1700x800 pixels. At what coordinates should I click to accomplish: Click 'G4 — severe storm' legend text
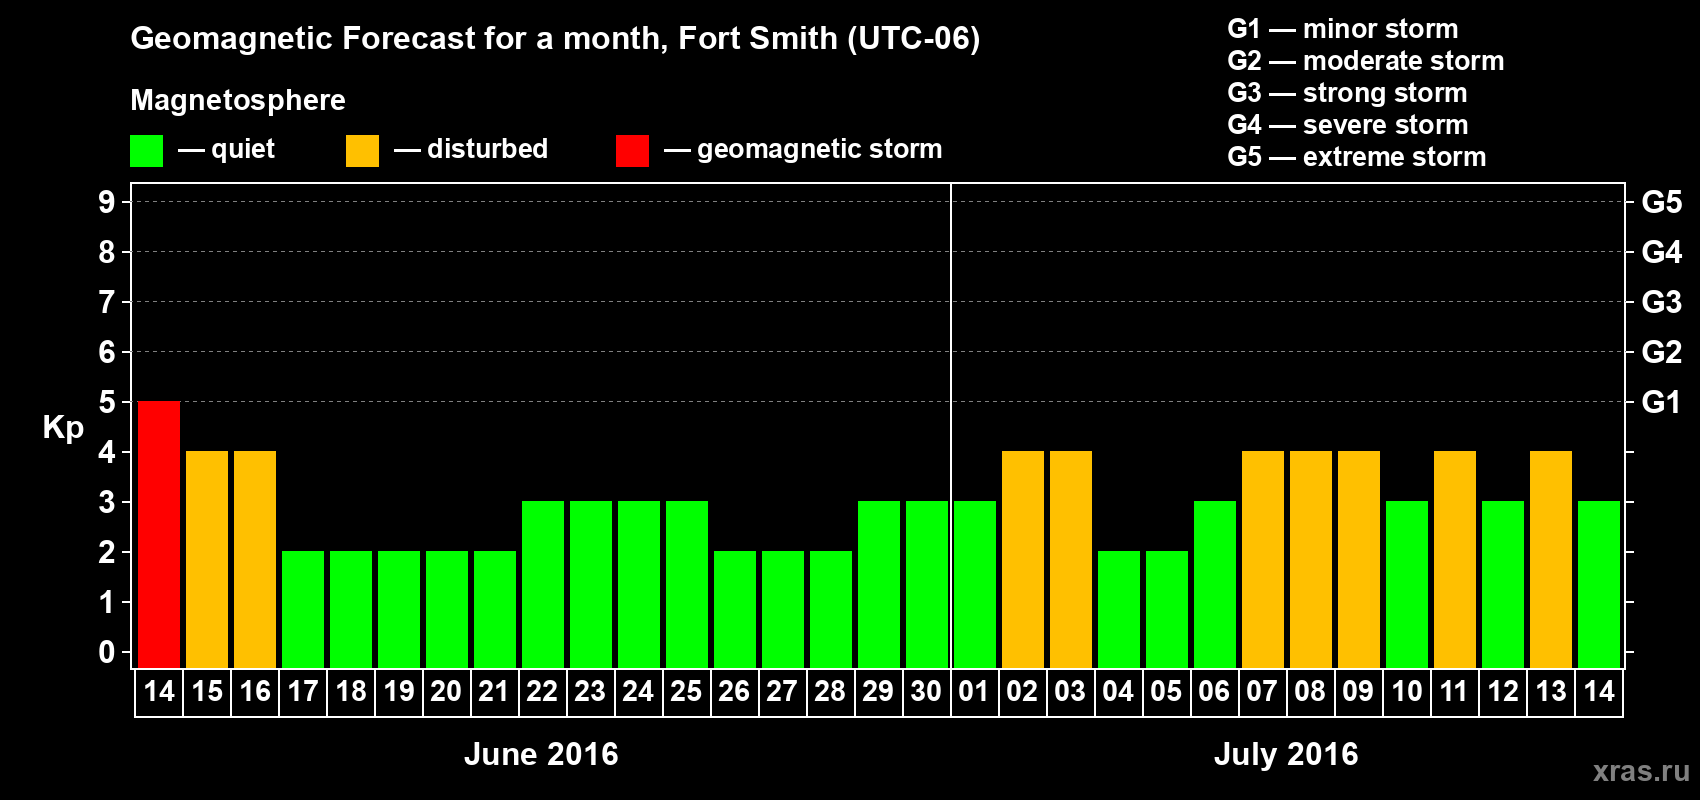(1348, 125)
